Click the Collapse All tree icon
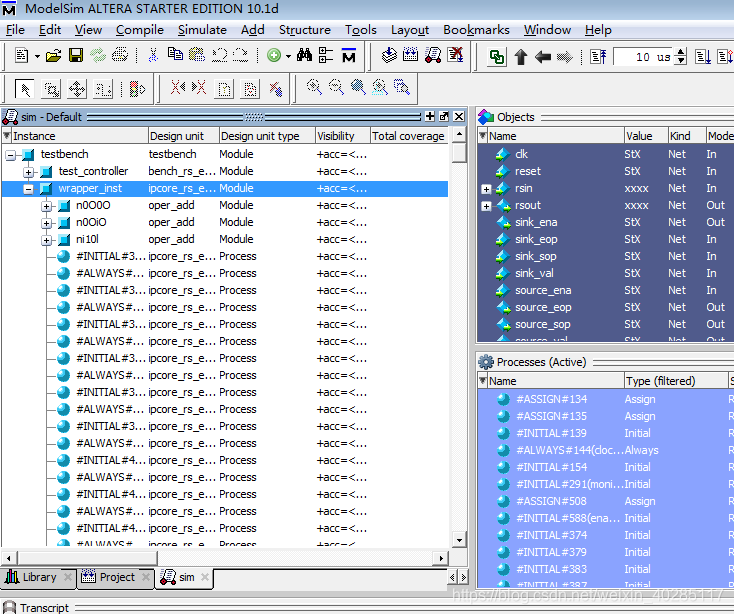 (x=326, y=55)
